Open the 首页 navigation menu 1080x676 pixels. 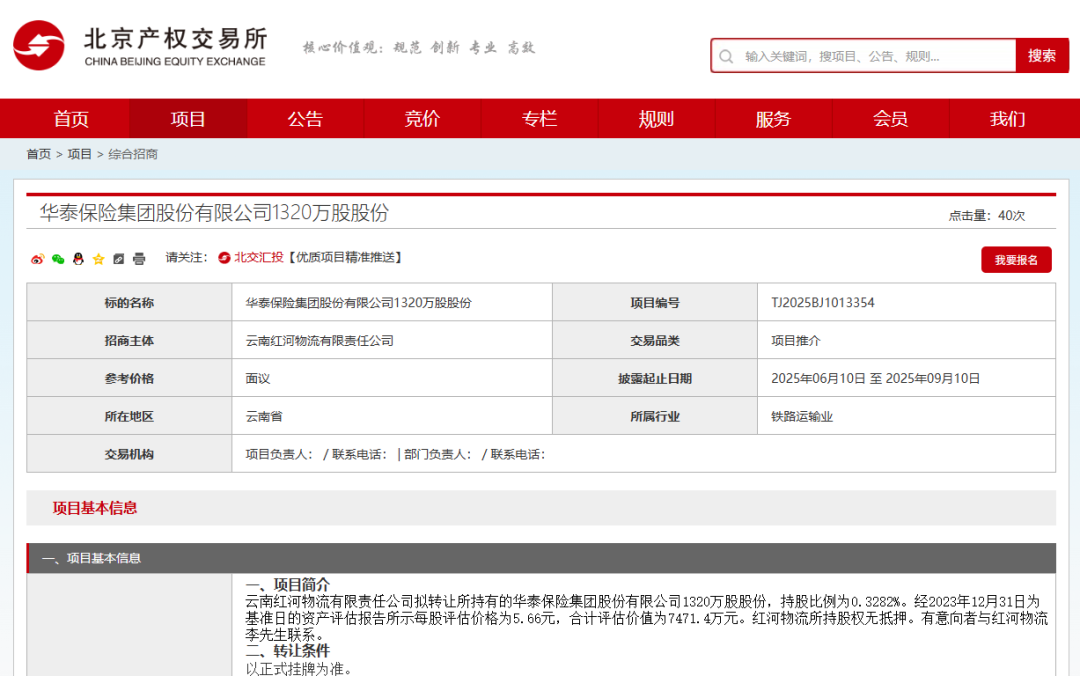pyautogui.click(x=71, y=119)
